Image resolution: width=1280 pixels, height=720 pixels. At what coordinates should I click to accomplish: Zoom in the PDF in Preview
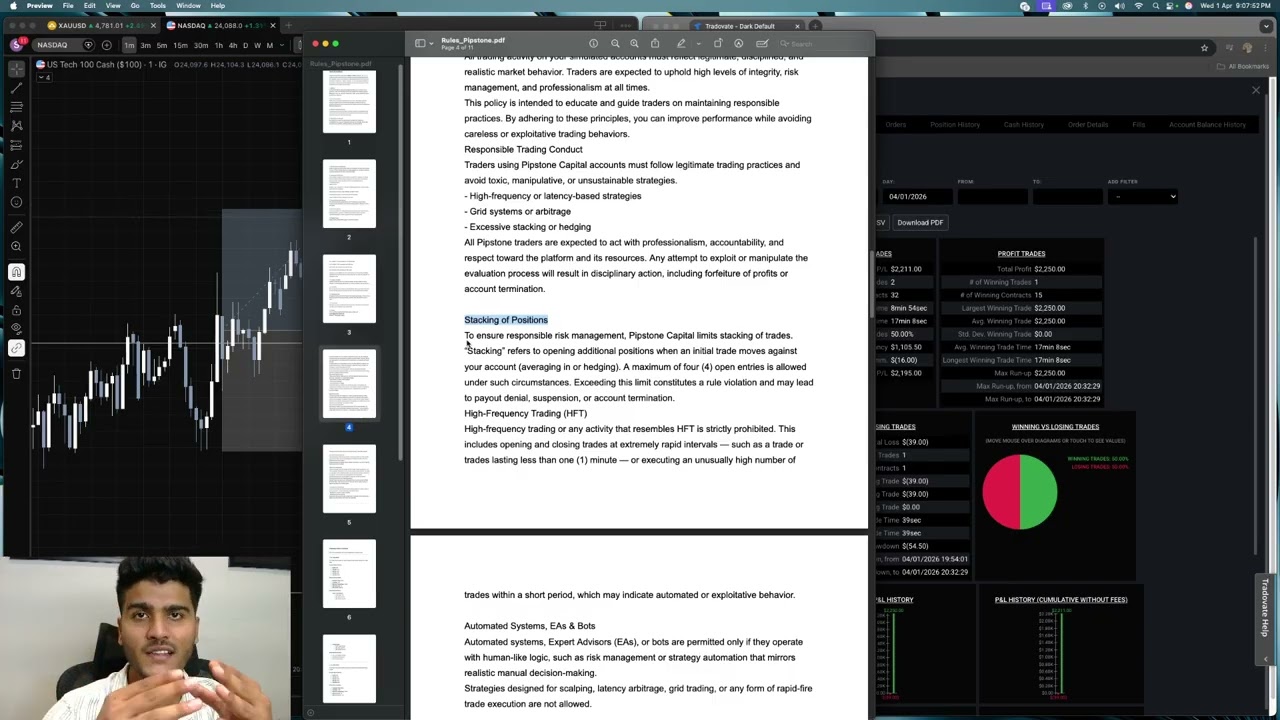tap(634, 44)
